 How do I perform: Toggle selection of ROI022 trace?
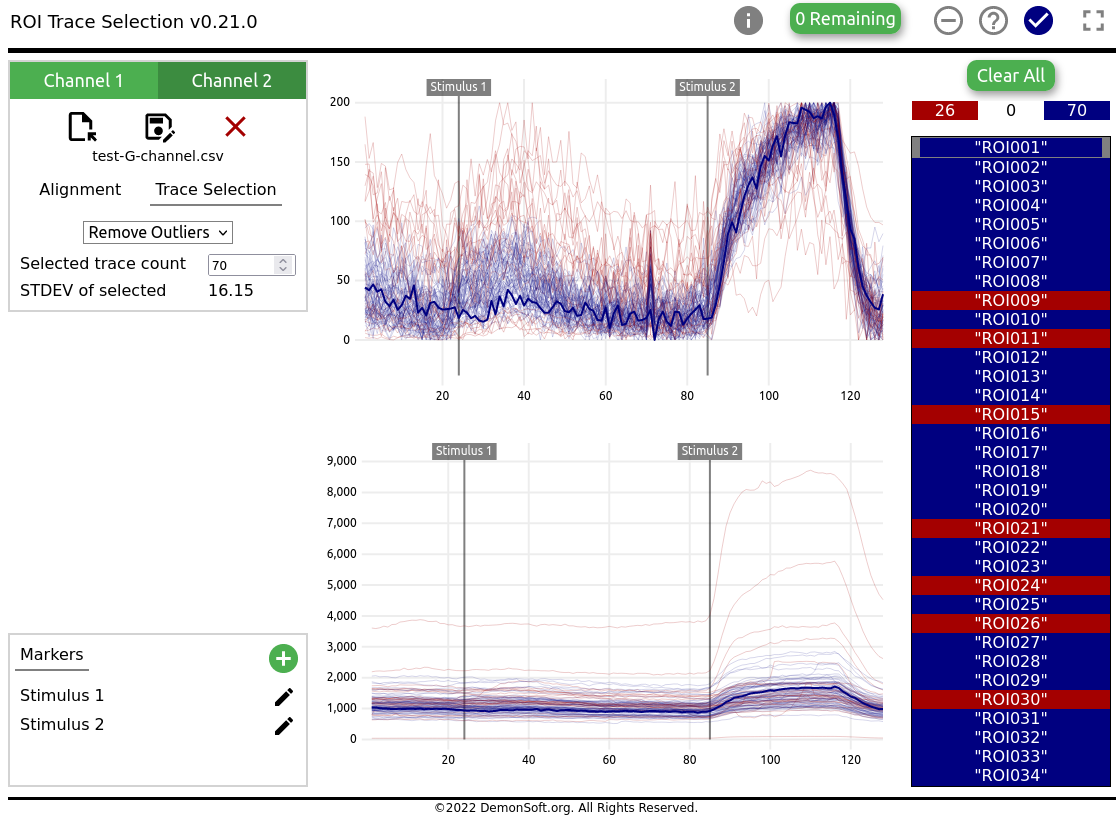click(1010, 547)
